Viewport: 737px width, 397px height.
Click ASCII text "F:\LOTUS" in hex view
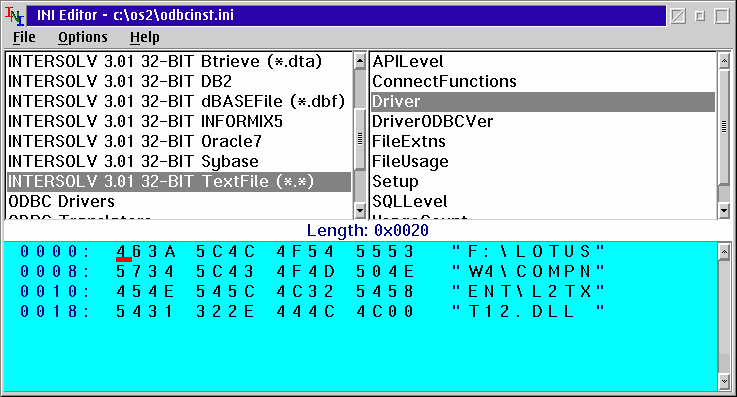[528, 252]
